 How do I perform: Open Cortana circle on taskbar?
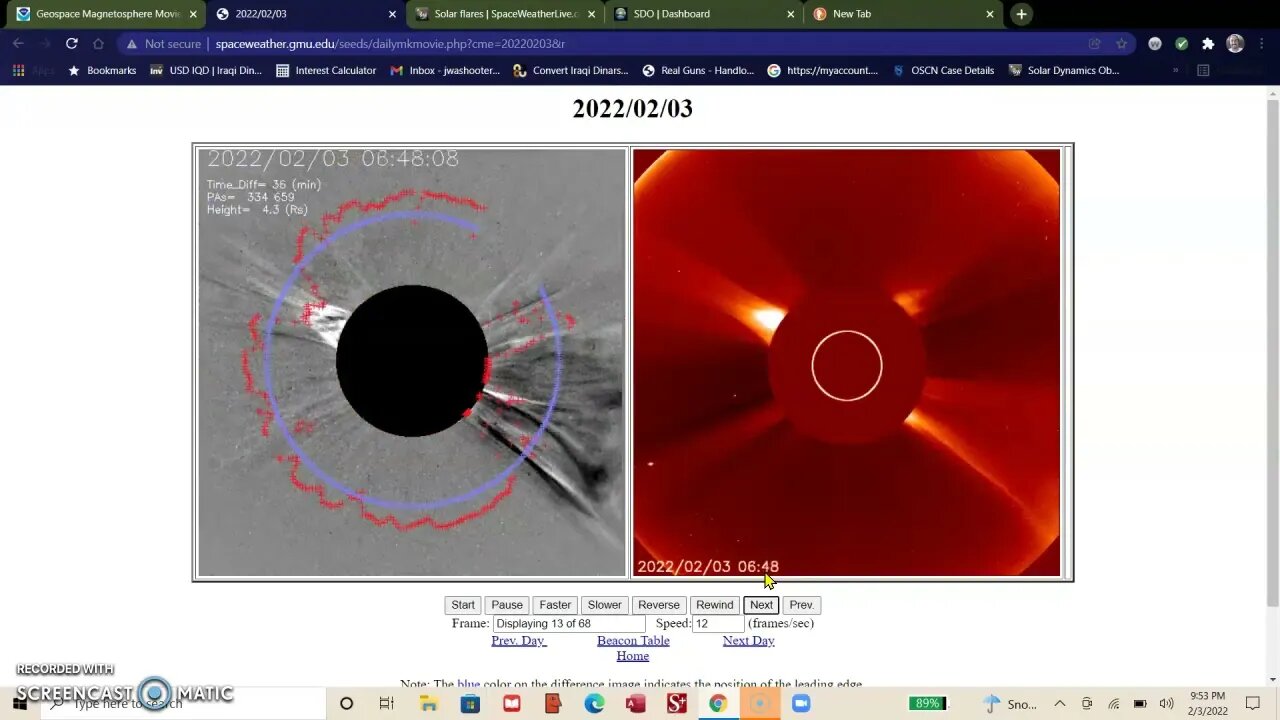click(346, 704)
